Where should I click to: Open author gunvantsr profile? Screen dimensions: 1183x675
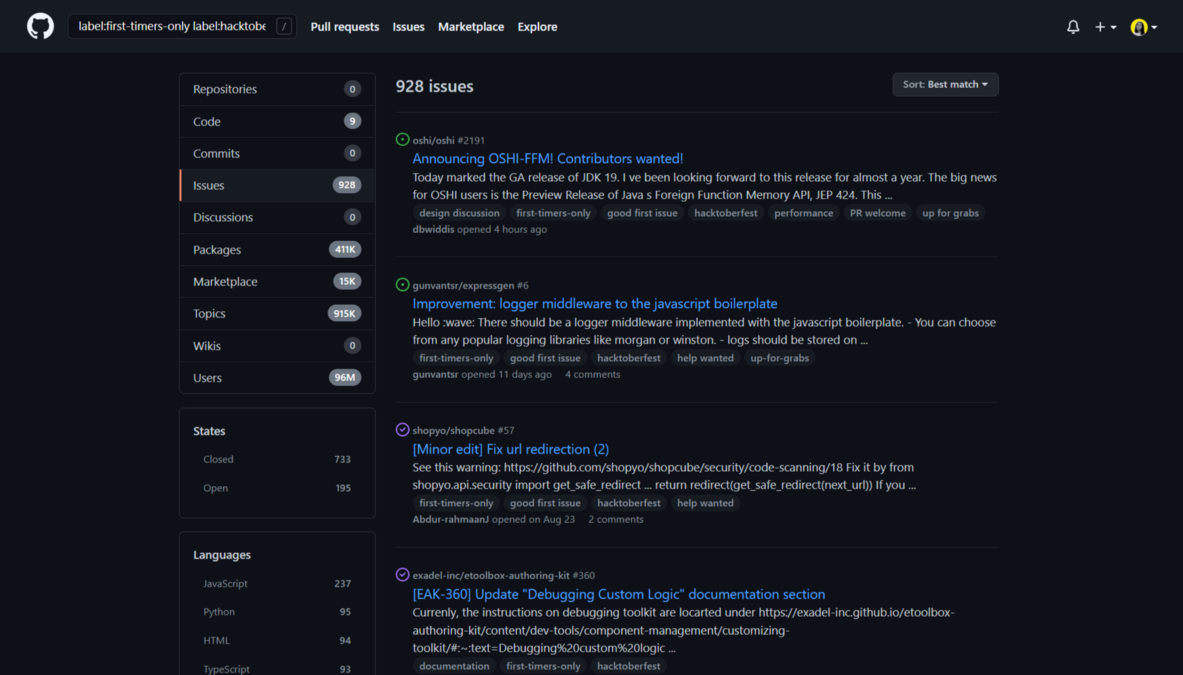pos(435,374)
